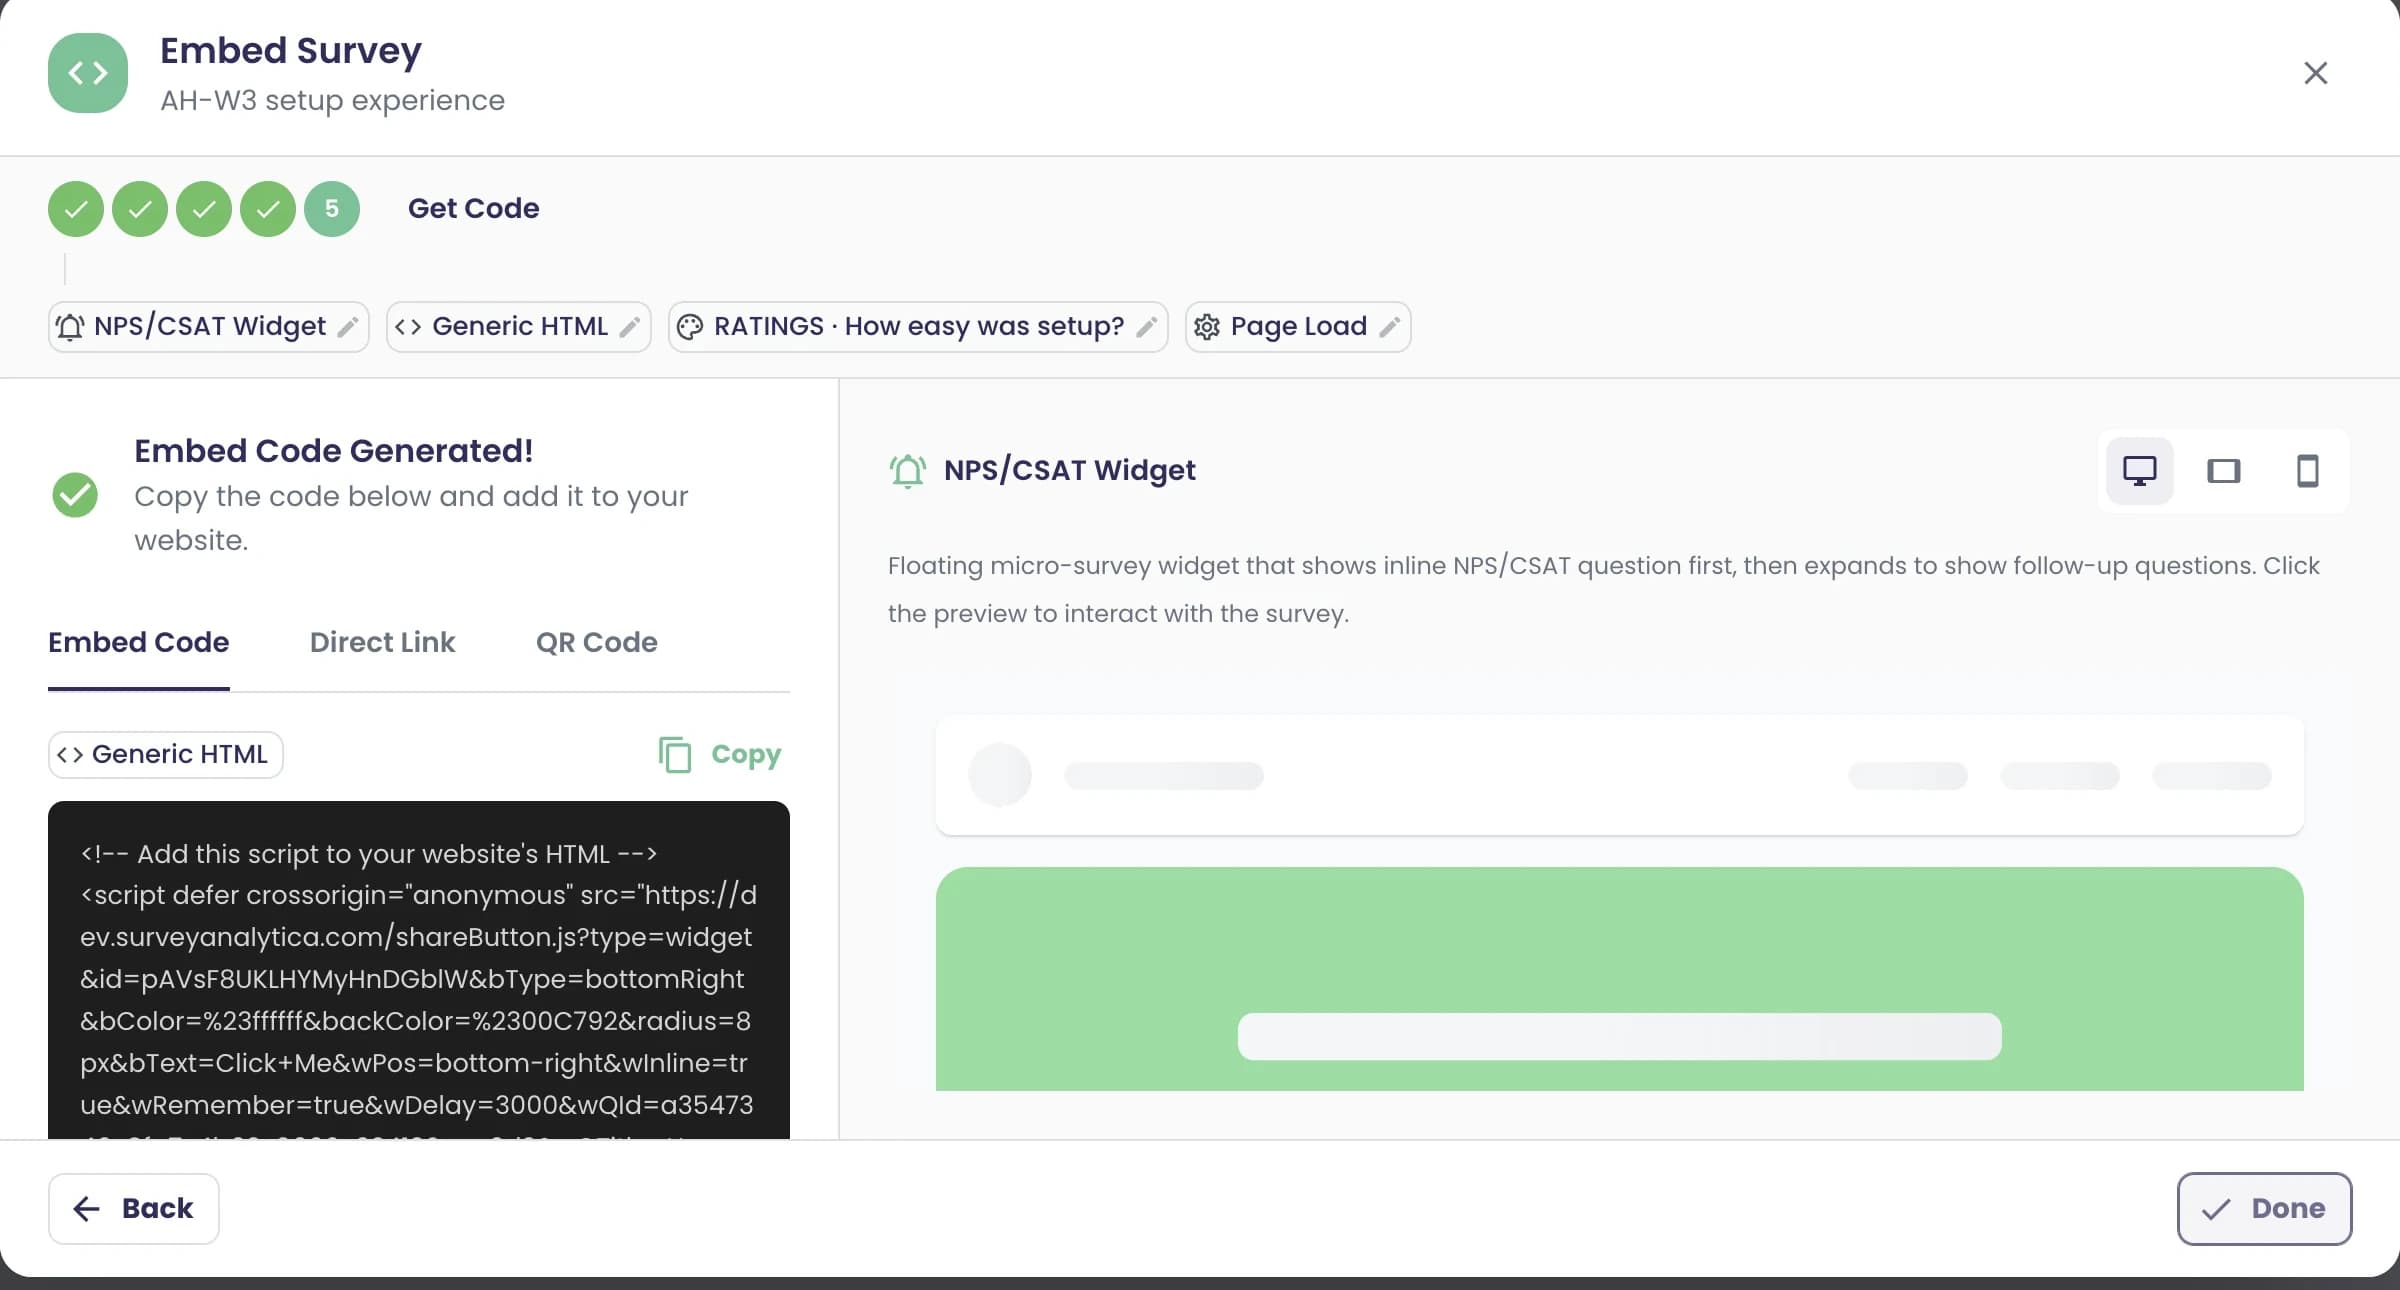2400x1290 pixels.
Task: Click the preview placeholder bar in green area
Action: (1620, 1037)
